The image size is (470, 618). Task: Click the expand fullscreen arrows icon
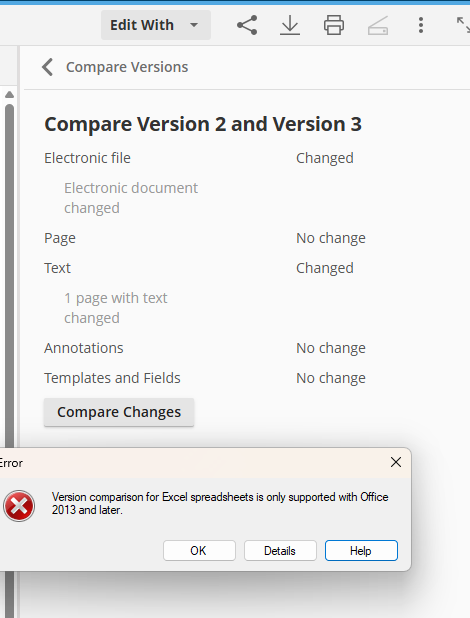(x=463, y=25)
